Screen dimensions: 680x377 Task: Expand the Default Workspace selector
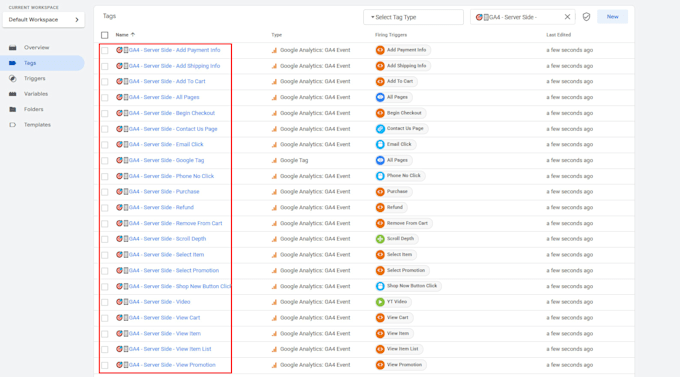(43, 20)
